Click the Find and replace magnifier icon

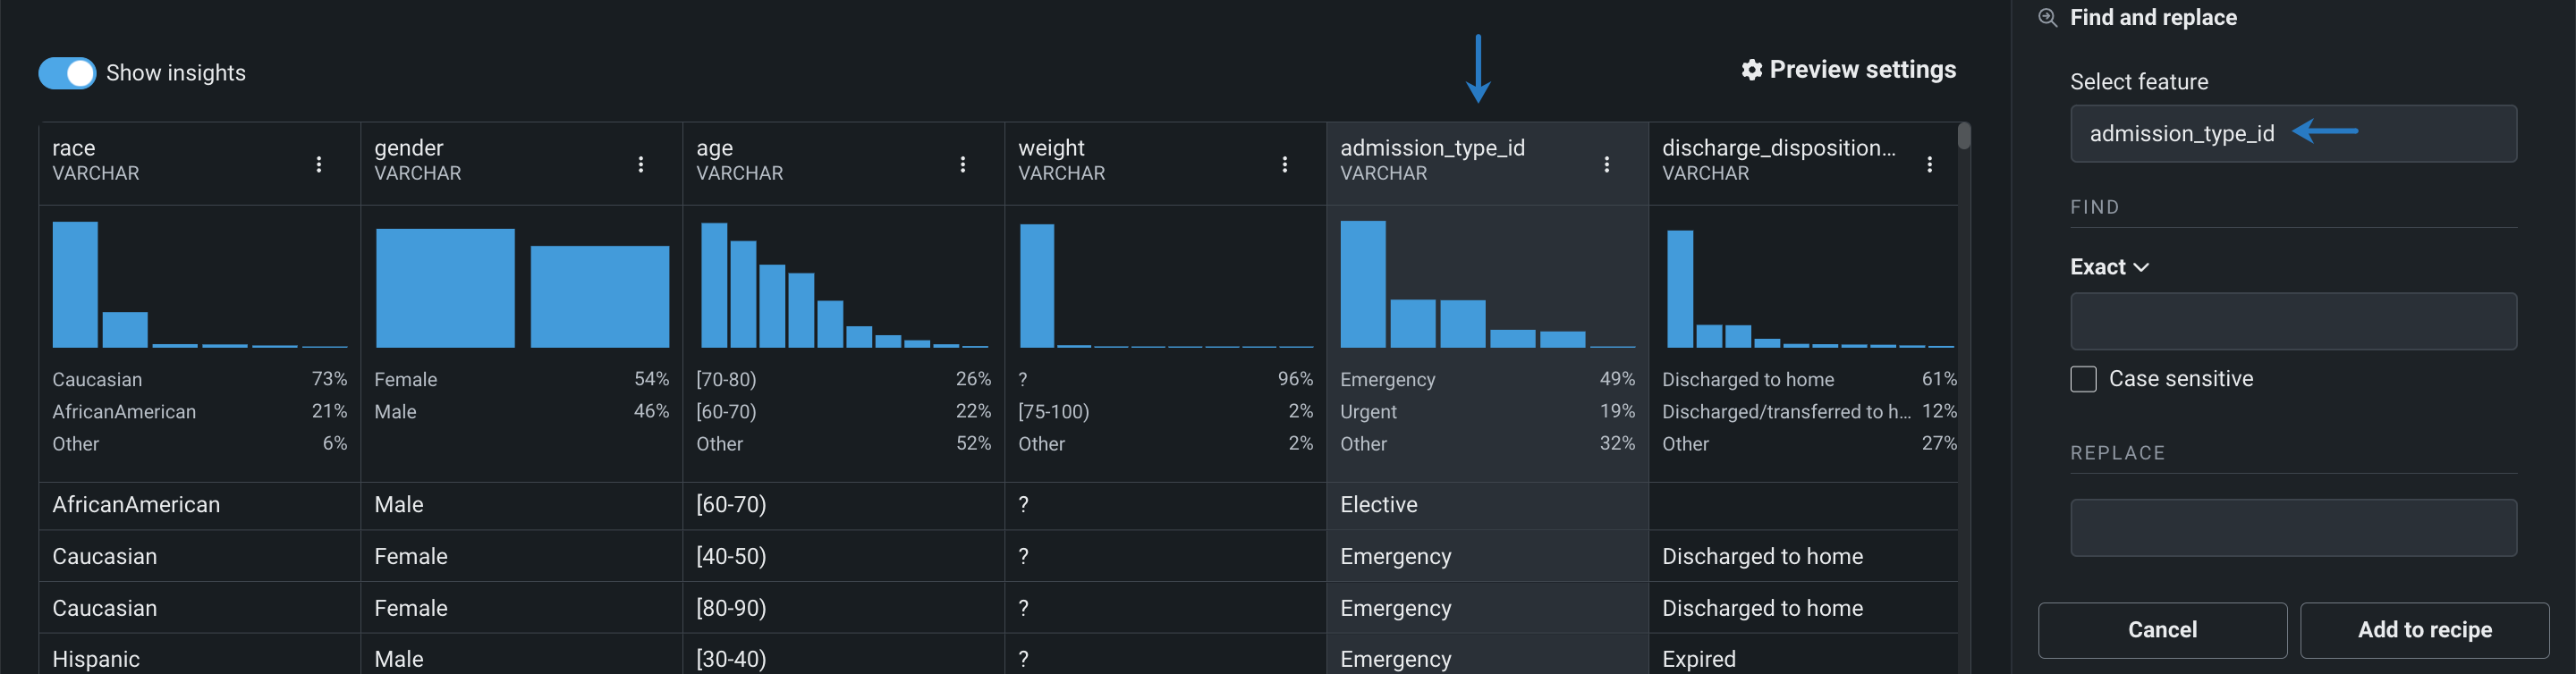pyautogui.click(x=2047, y=18)
